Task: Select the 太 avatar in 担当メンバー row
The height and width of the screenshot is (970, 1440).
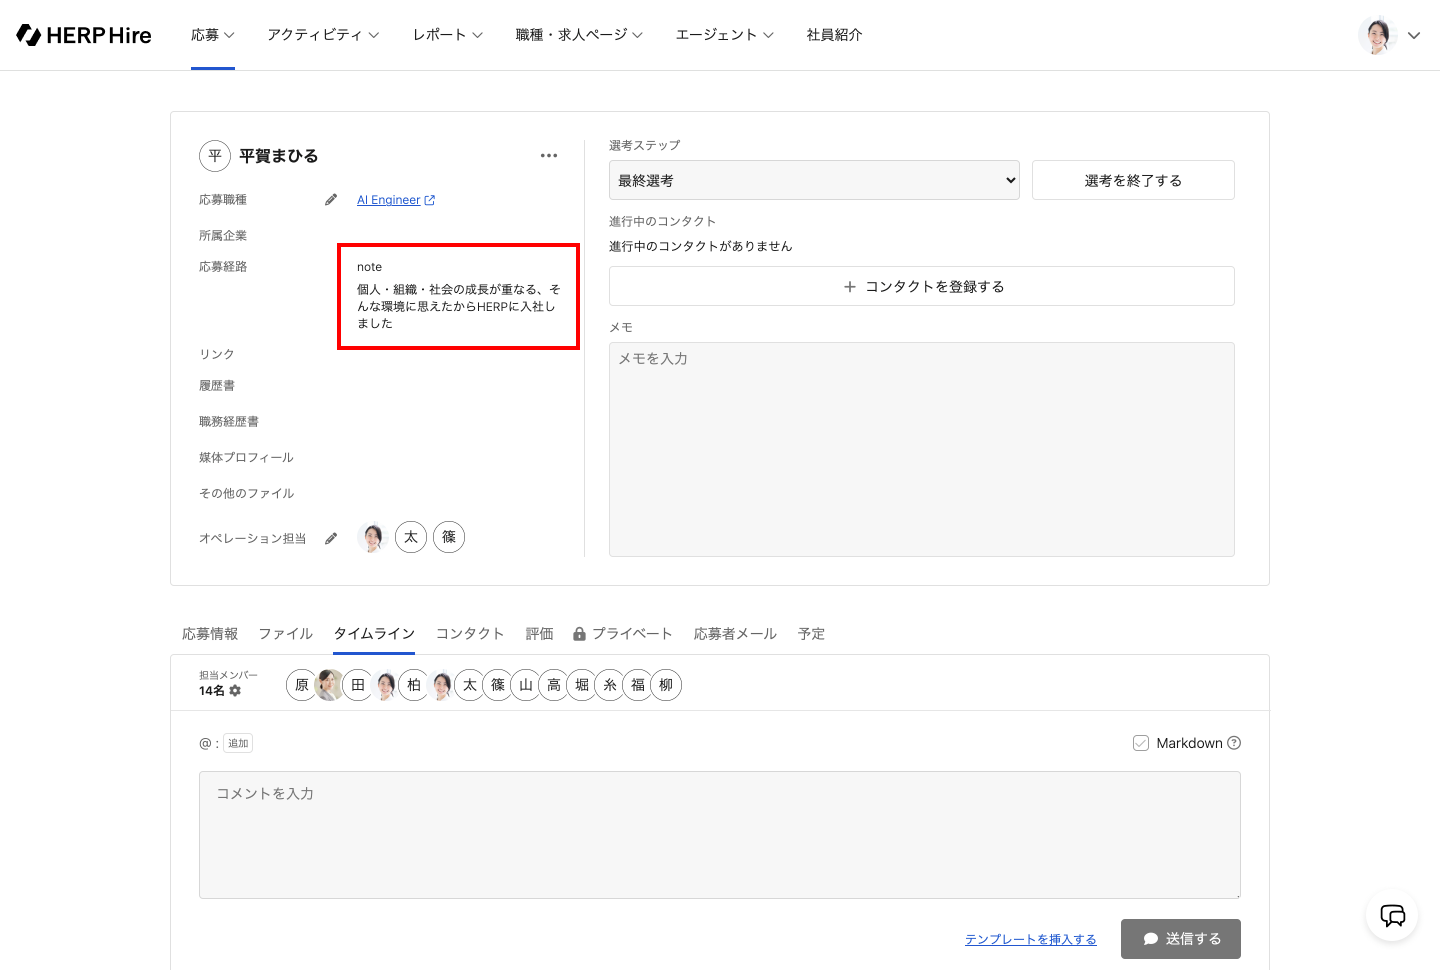Action: [x=470, y=685]
